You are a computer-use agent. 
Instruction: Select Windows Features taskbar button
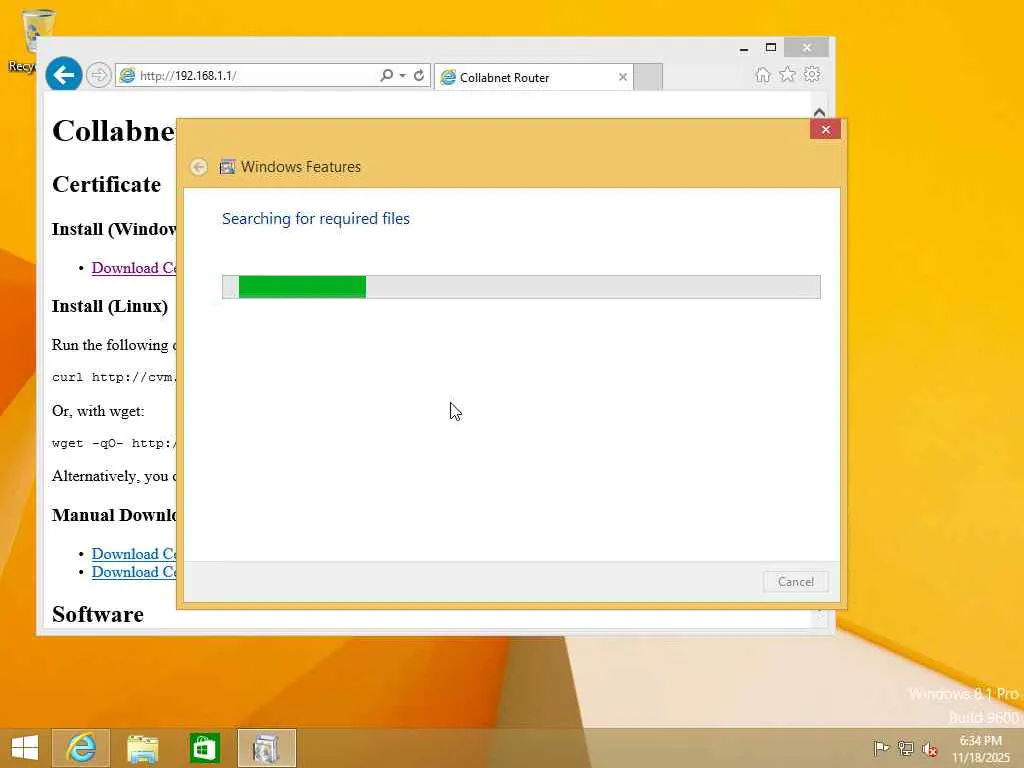(266, 748)
